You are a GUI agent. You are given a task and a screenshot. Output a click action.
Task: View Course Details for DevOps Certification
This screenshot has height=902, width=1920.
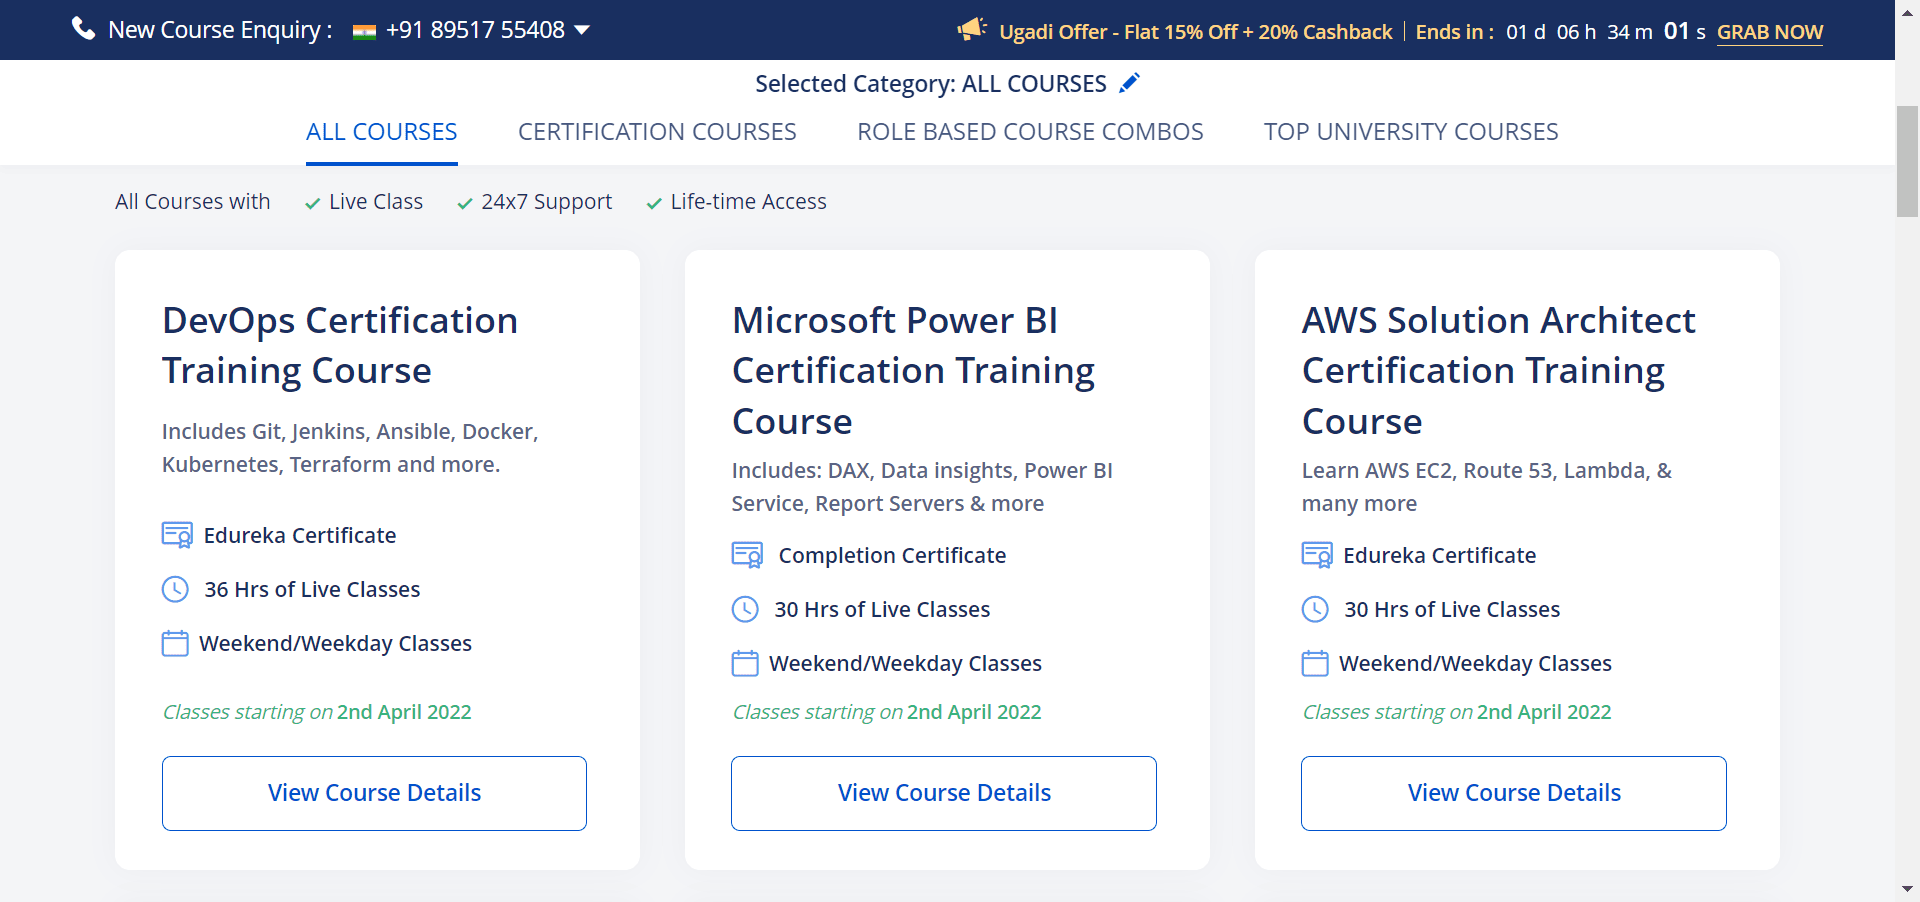pyautogui.click(x=374, y=793)
